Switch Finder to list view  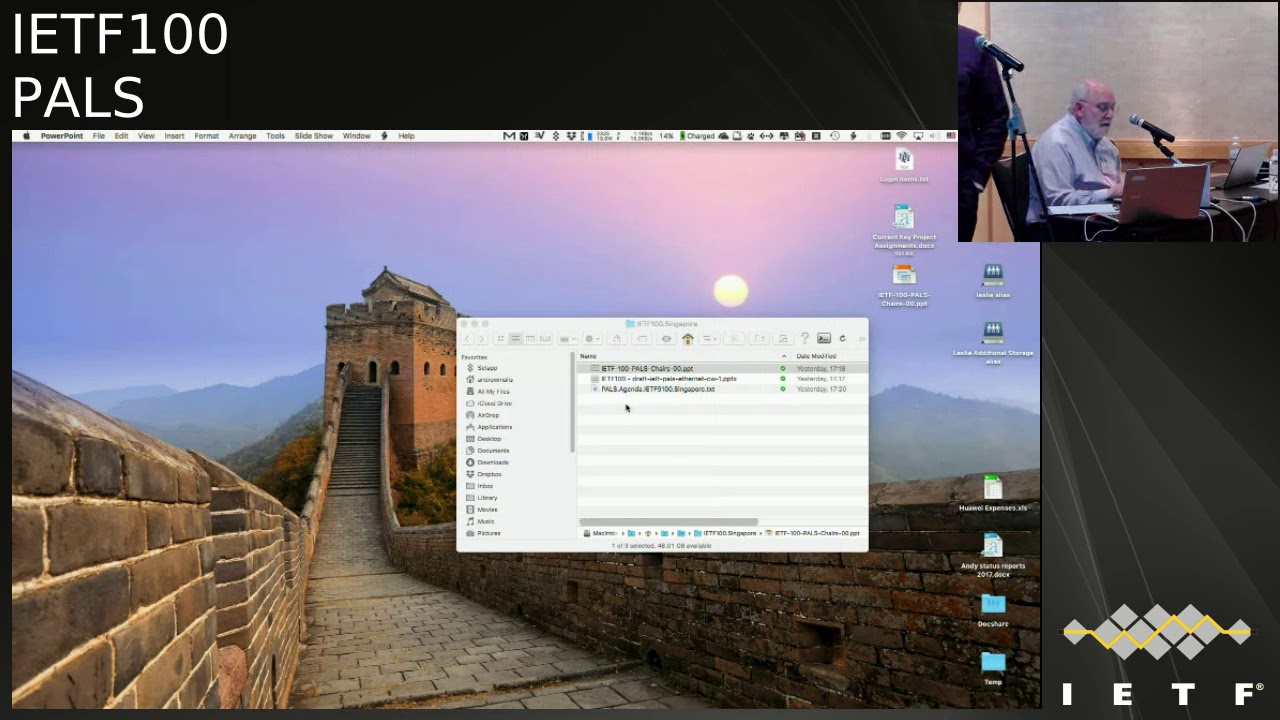click(515, 339)
